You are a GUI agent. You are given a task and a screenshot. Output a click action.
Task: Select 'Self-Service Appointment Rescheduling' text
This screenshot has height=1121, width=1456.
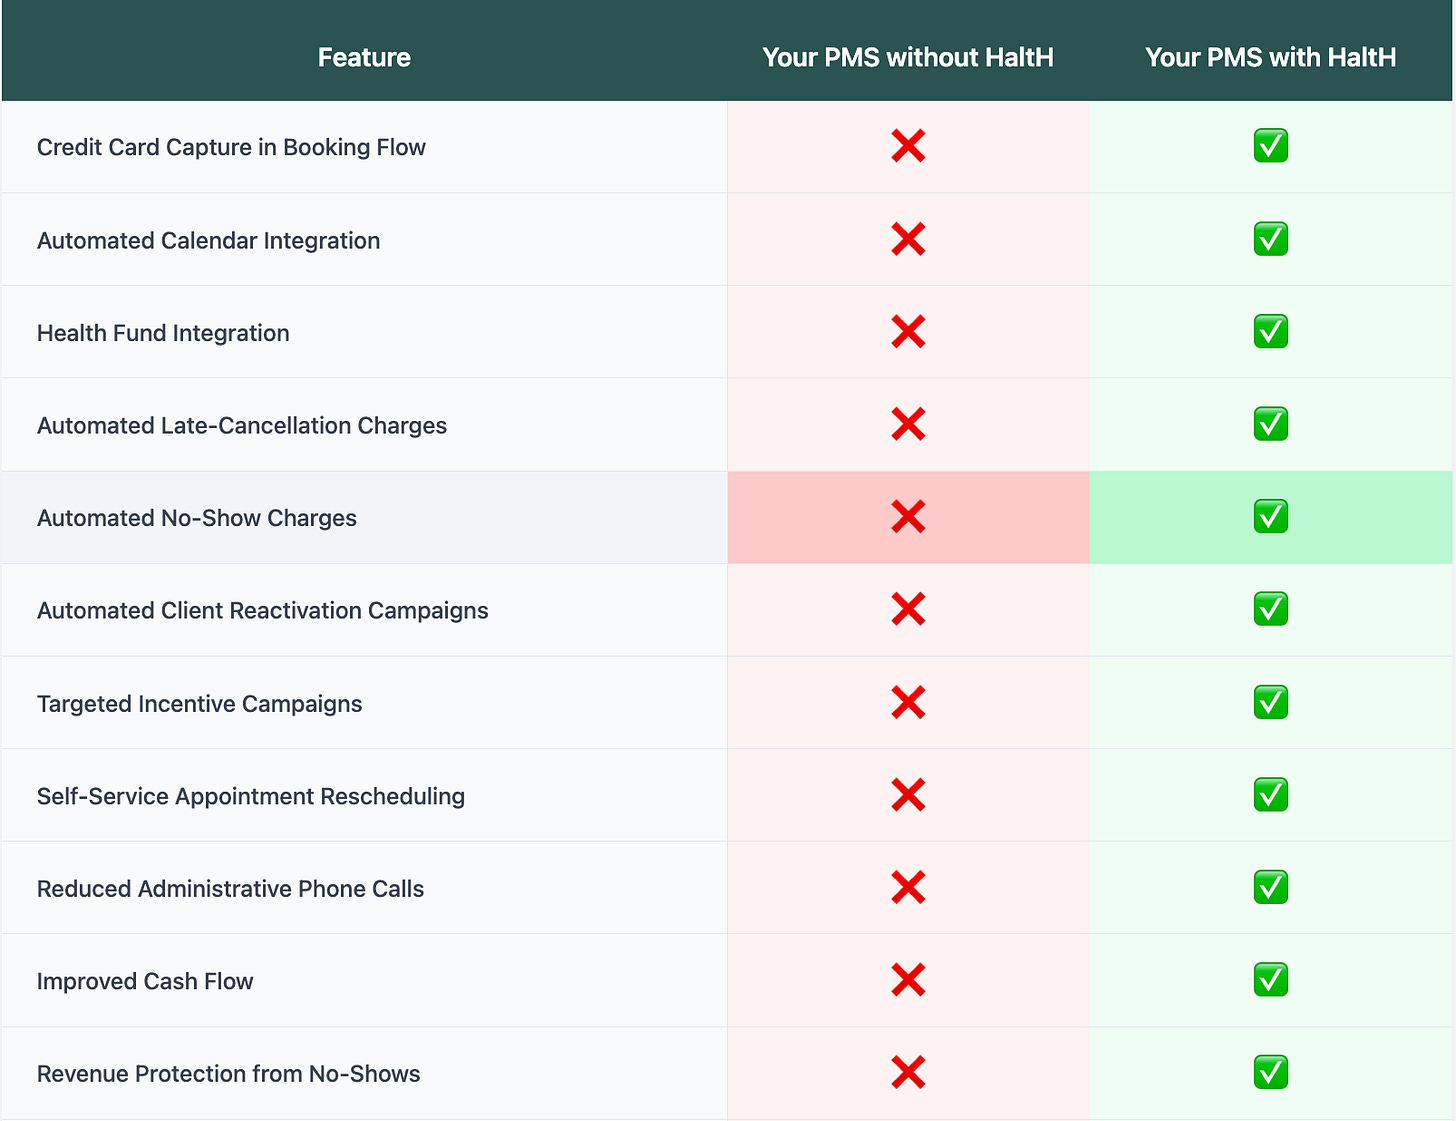251,796
